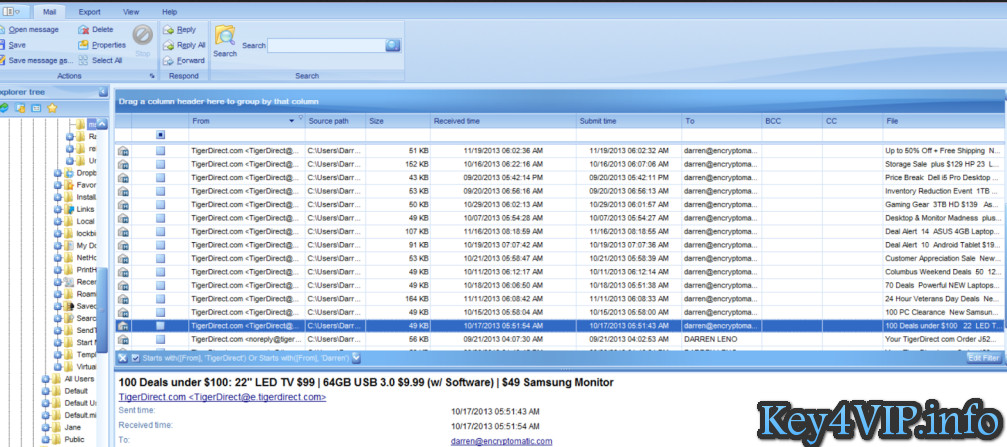Click the mail icon of the 164 KB row

(123, 299)
